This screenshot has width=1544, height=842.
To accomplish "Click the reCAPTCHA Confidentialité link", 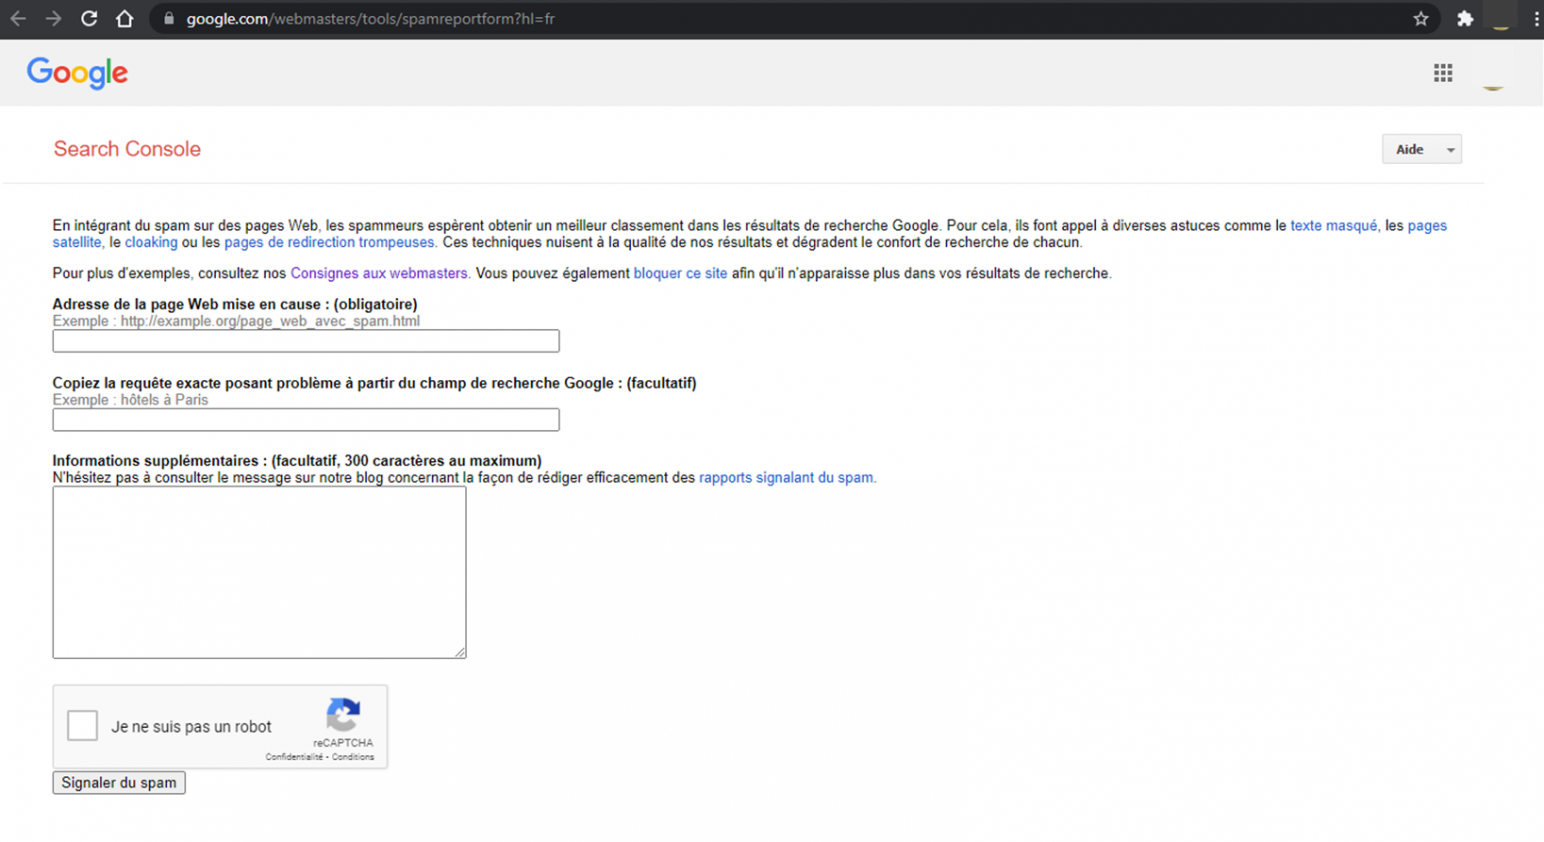I will point(294,757).
